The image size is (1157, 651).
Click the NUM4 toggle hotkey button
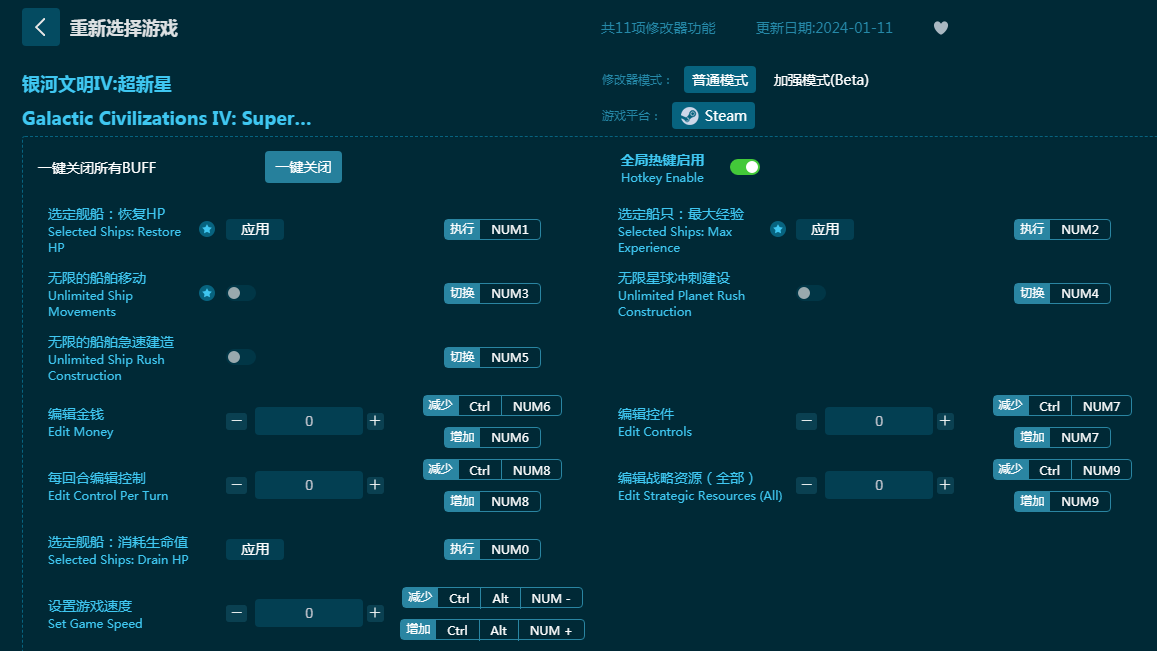[1063, 293]
